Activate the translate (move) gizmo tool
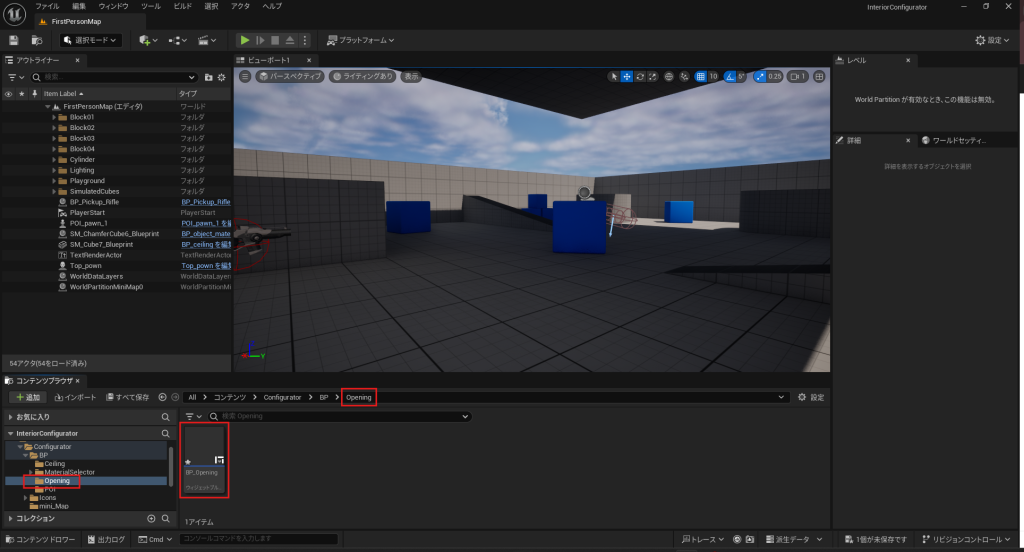This screenshot has width=1024, height=552. (627, 76)
